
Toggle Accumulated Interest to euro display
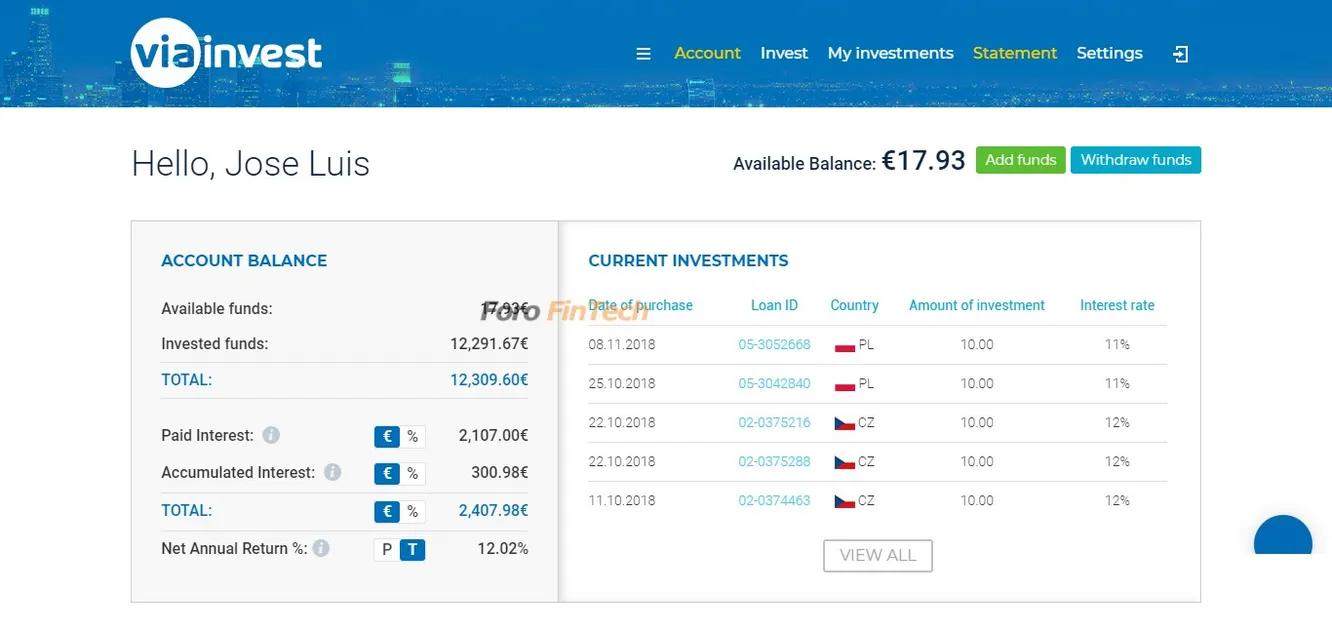point(387,473)
